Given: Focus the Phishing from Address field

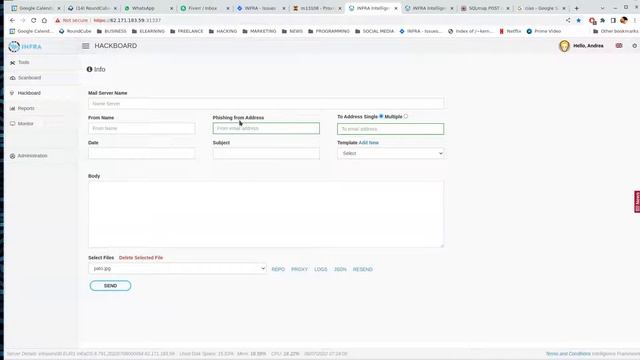Looking at the screenshot, I should [x=266, y=128].
